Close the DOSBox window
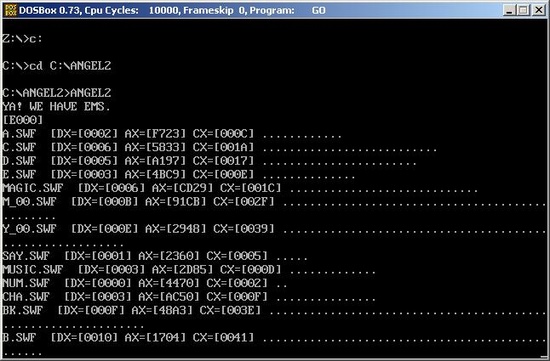Image resolution: width=550 pixels, height=361 pixels. (538, 10)
